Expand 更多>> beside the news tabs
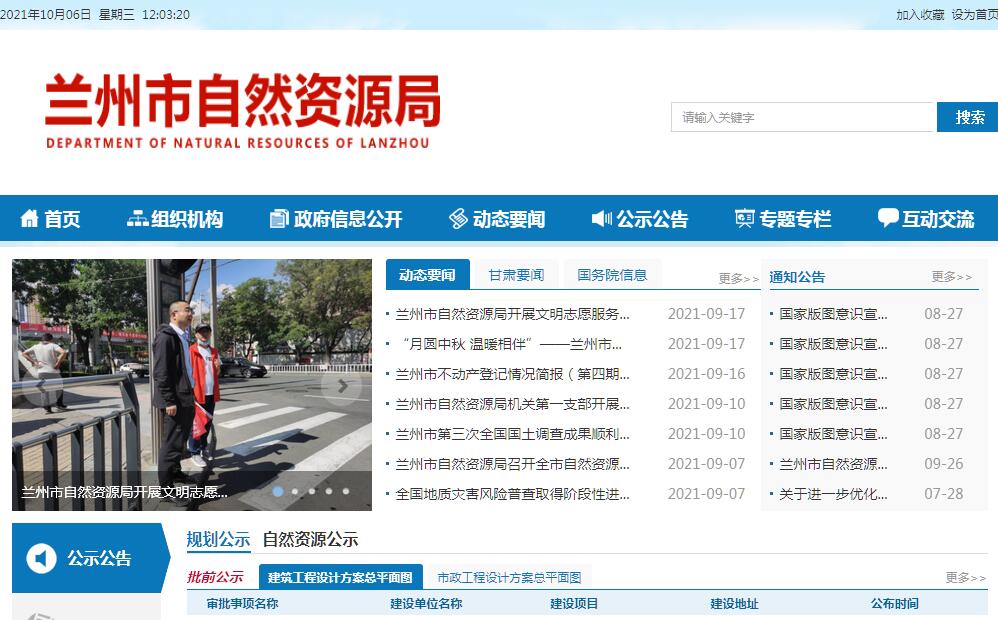 738,278
